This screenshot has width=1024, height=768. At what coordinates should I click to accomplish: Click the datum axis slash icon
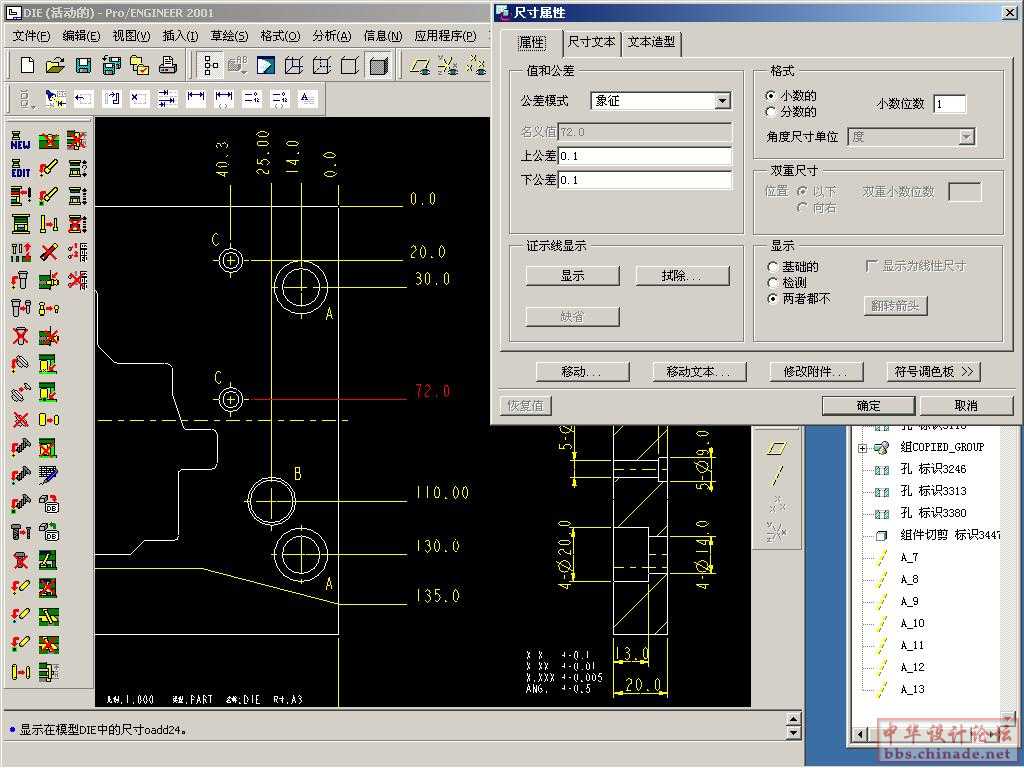pyautogui.click(x=777, y=475)
